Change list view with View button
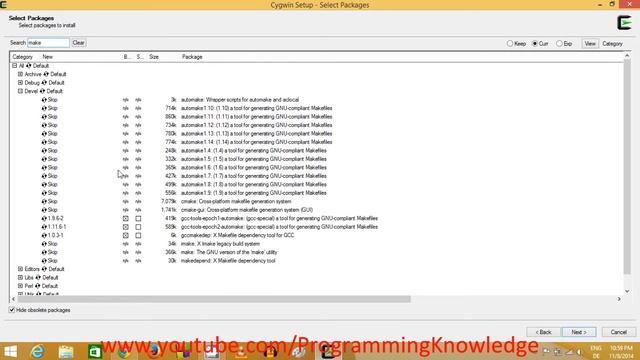Screen dimensions: 640x360 tap(590, 44)
